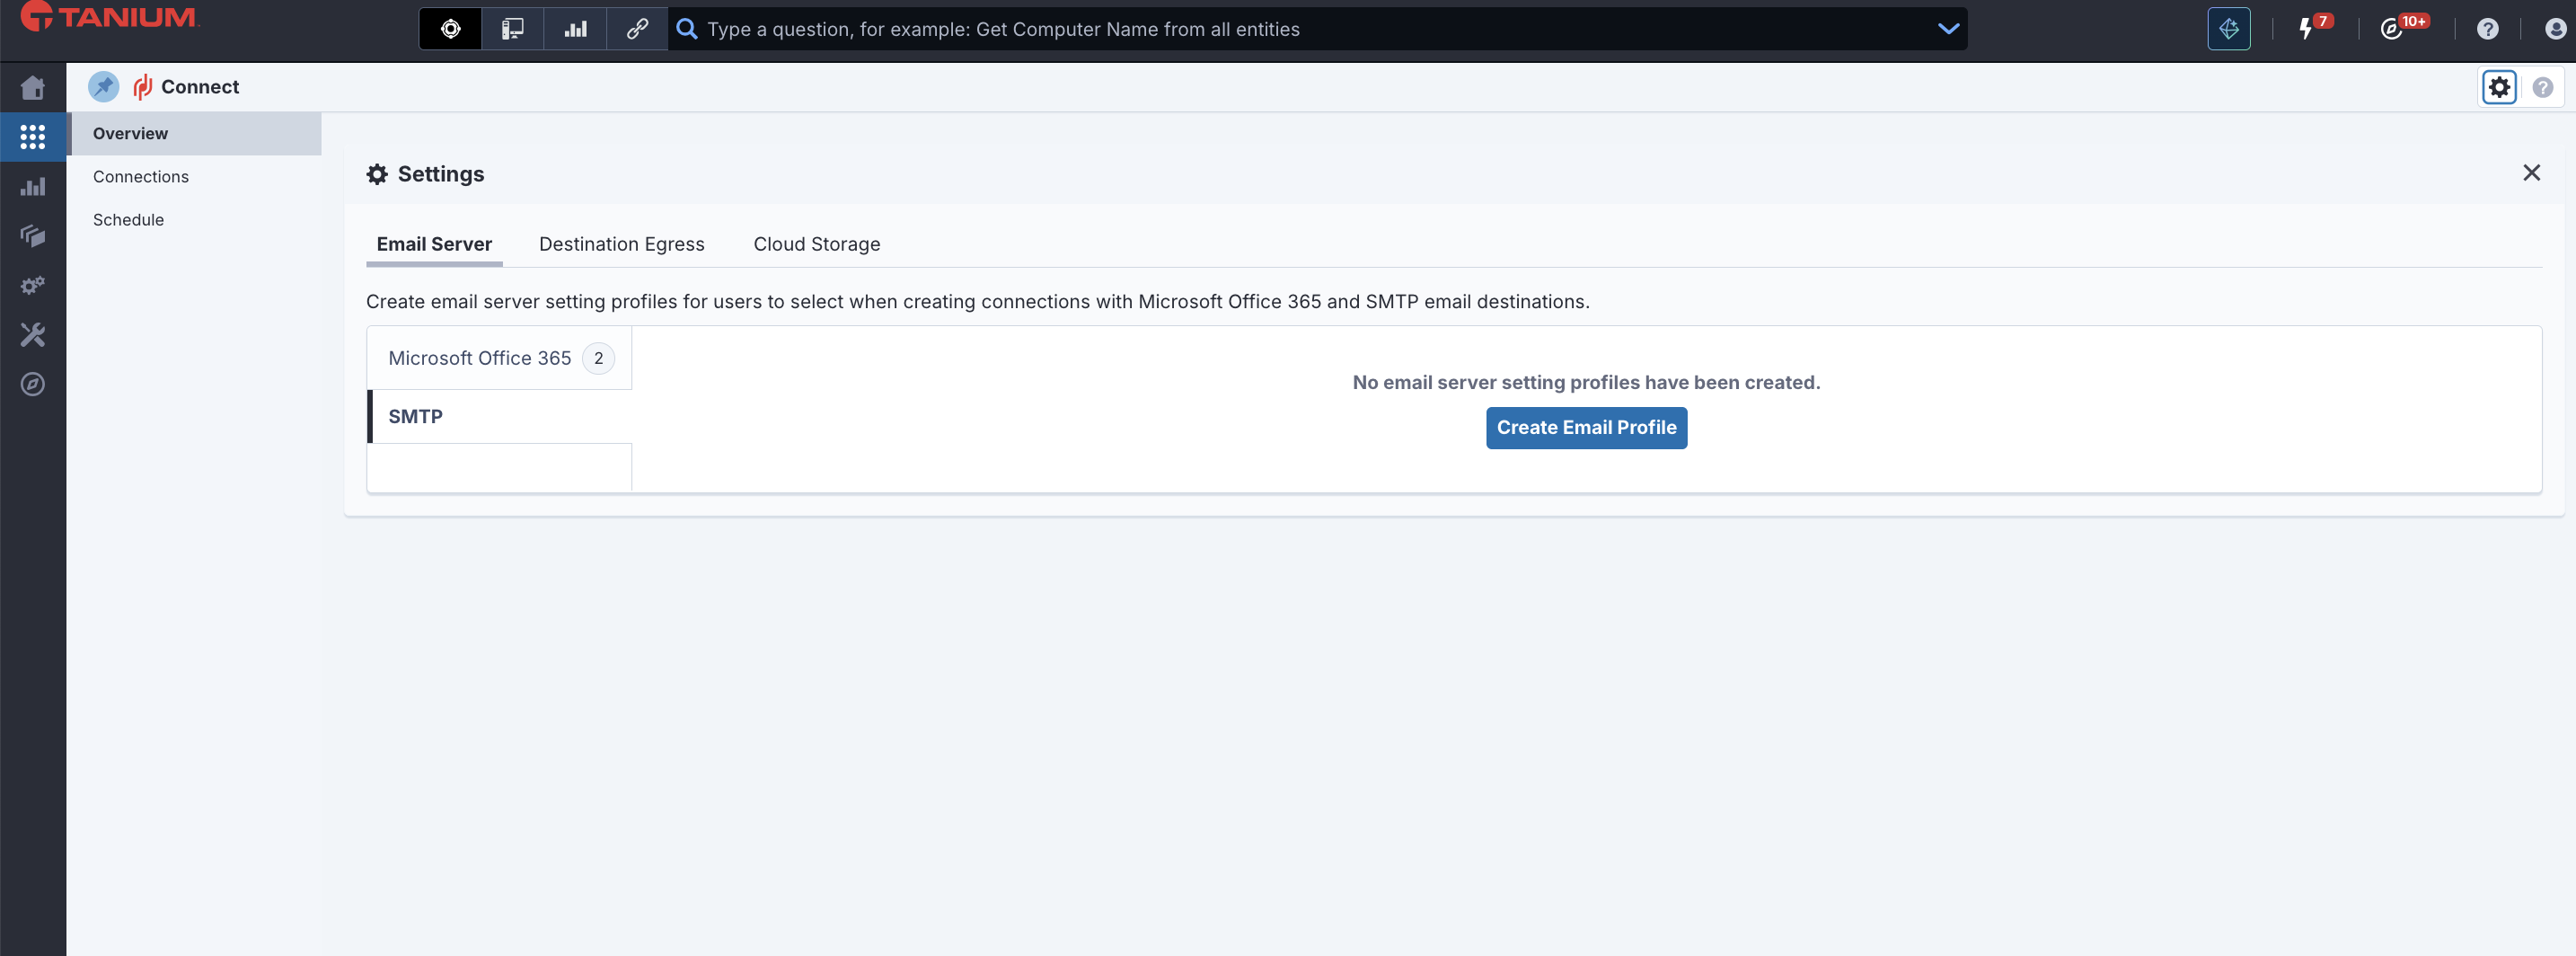This screenshot has height=956, width=2576.
Task: Open Connections in the Connect menu
Action: click(141, 177)
